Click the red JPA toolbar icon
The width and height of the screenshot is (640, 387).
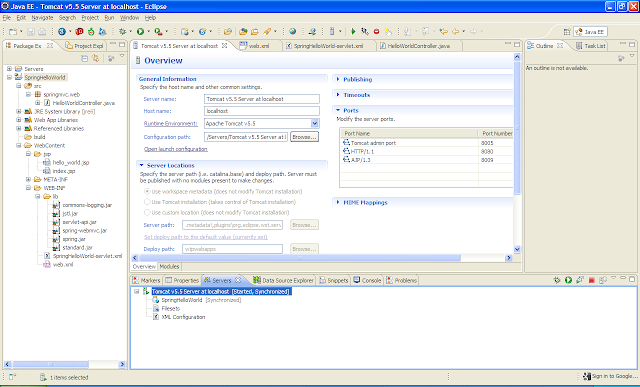[79, 31]
